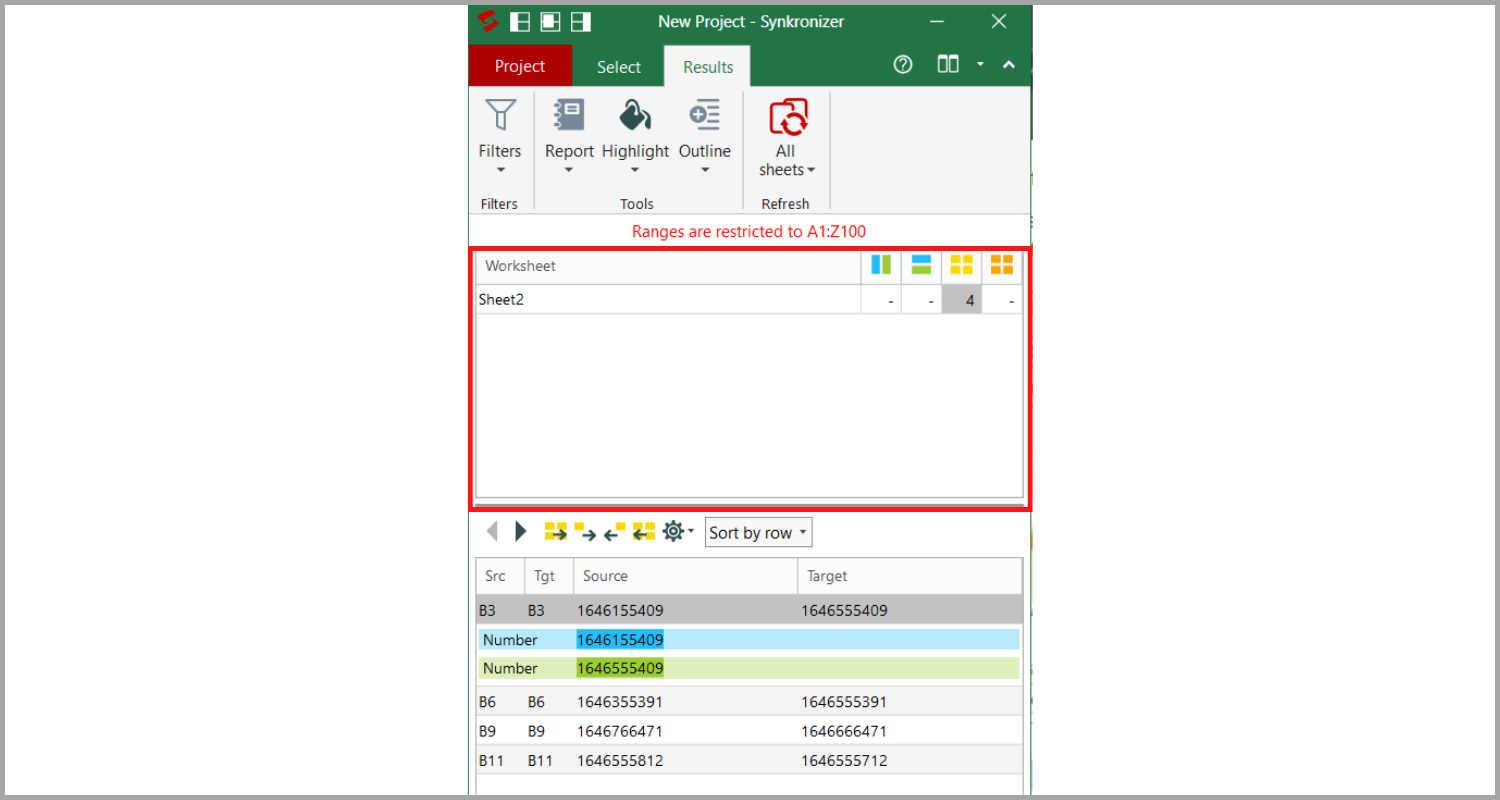Select the Highlight tool

click(x=635, y=115)
